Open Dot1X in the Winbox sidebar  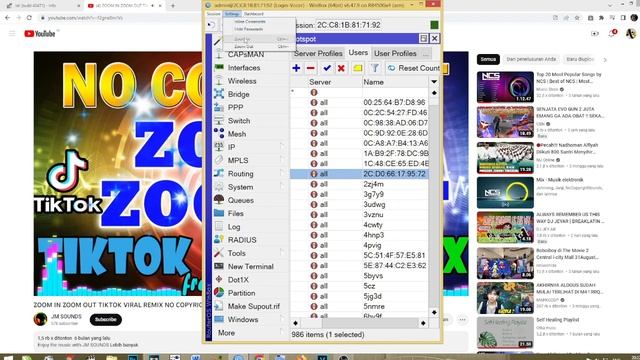(238, 280)
